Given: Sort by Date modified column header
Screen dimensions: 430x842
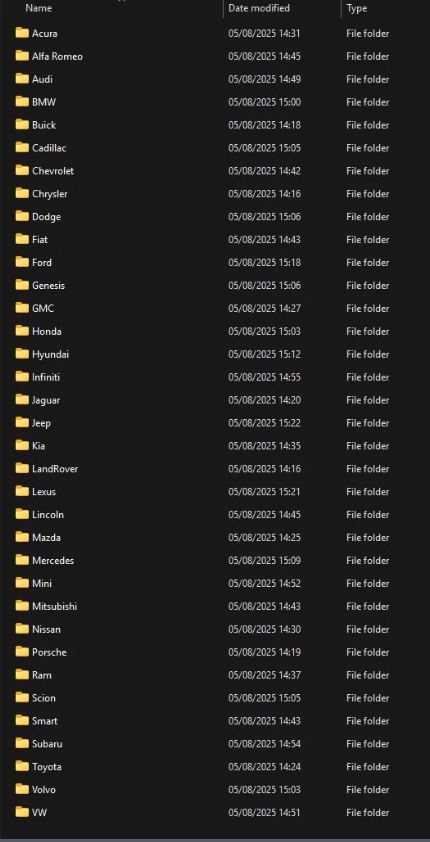Looking at the screenshot, I should point(259,8).
